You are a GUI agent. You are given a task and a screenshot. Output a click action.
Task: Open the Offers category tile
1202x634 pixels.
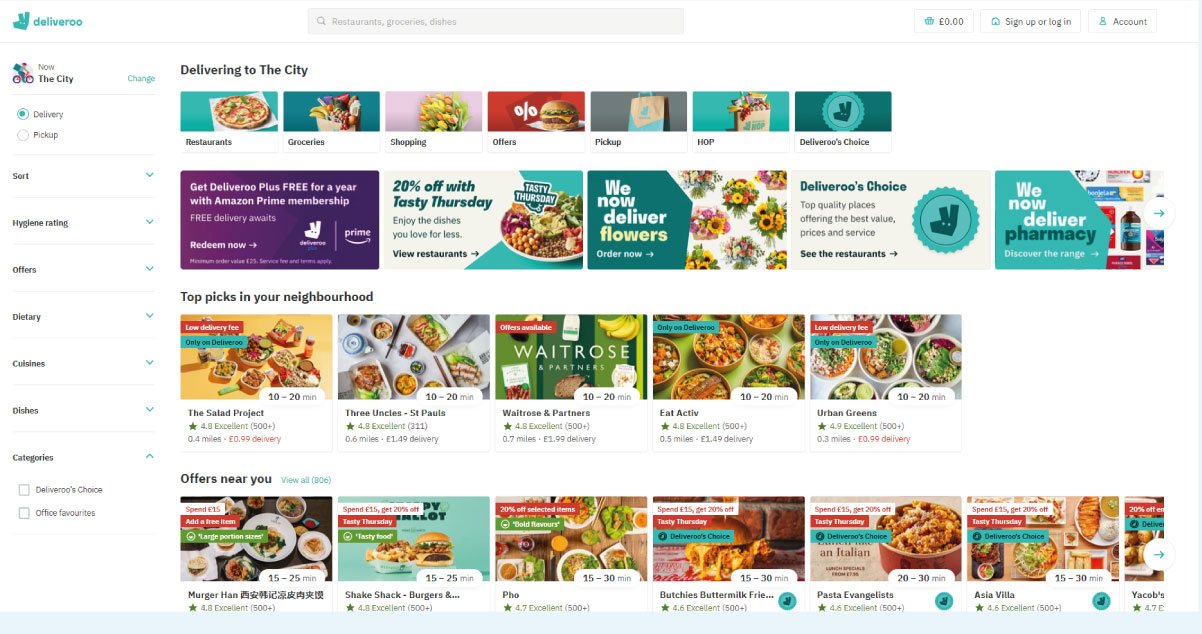pos(535,121)
